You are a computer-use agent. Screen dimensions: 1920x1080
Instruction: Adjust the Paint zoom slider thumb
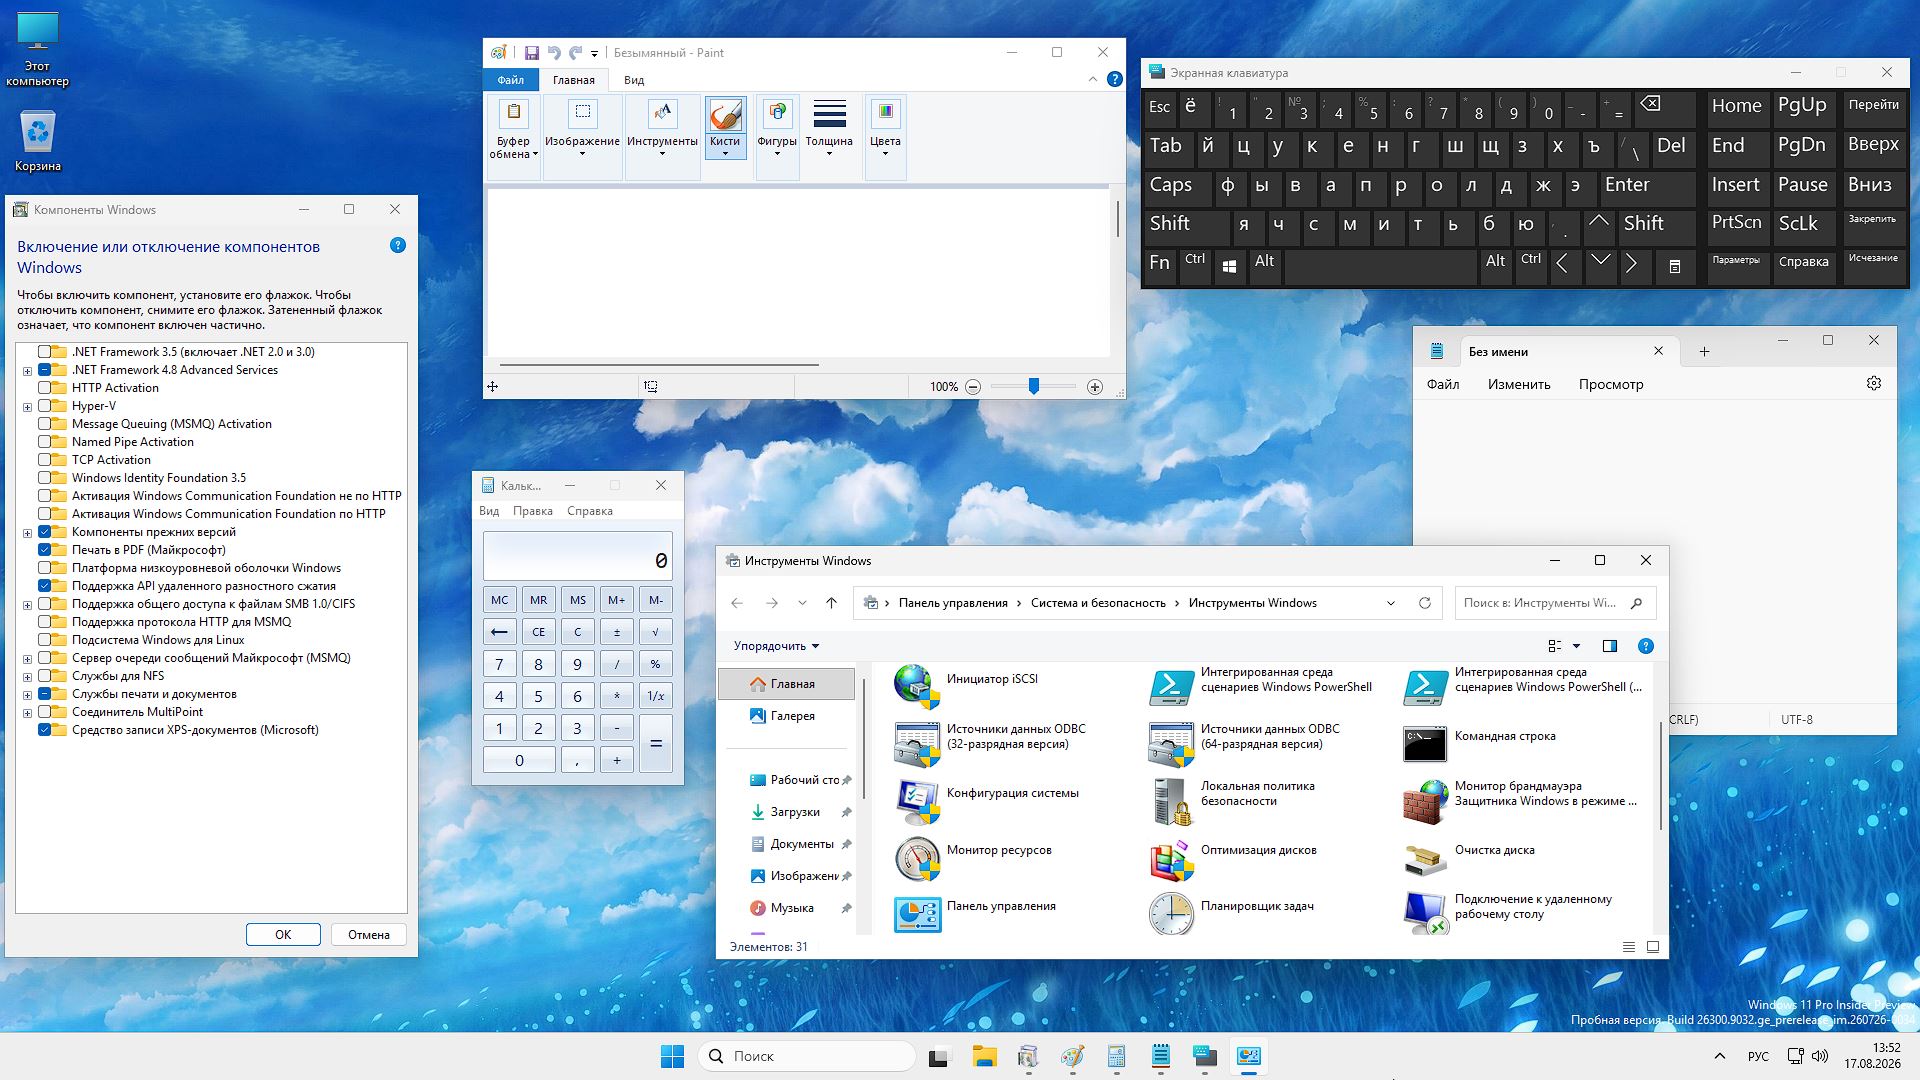click(x=1034, y=386)
